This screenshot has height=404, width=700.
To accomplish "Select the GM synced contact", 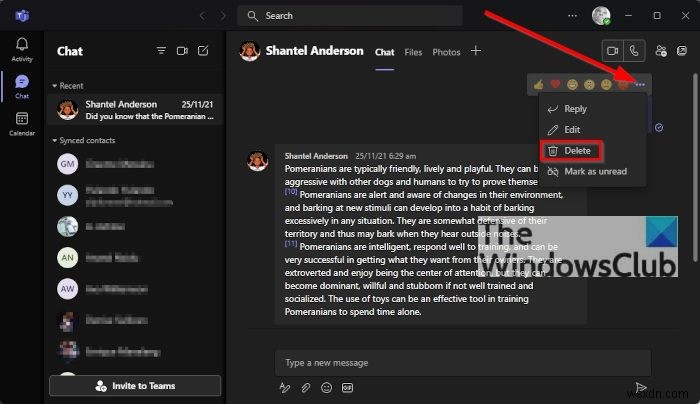I will (x=135, y=164).
